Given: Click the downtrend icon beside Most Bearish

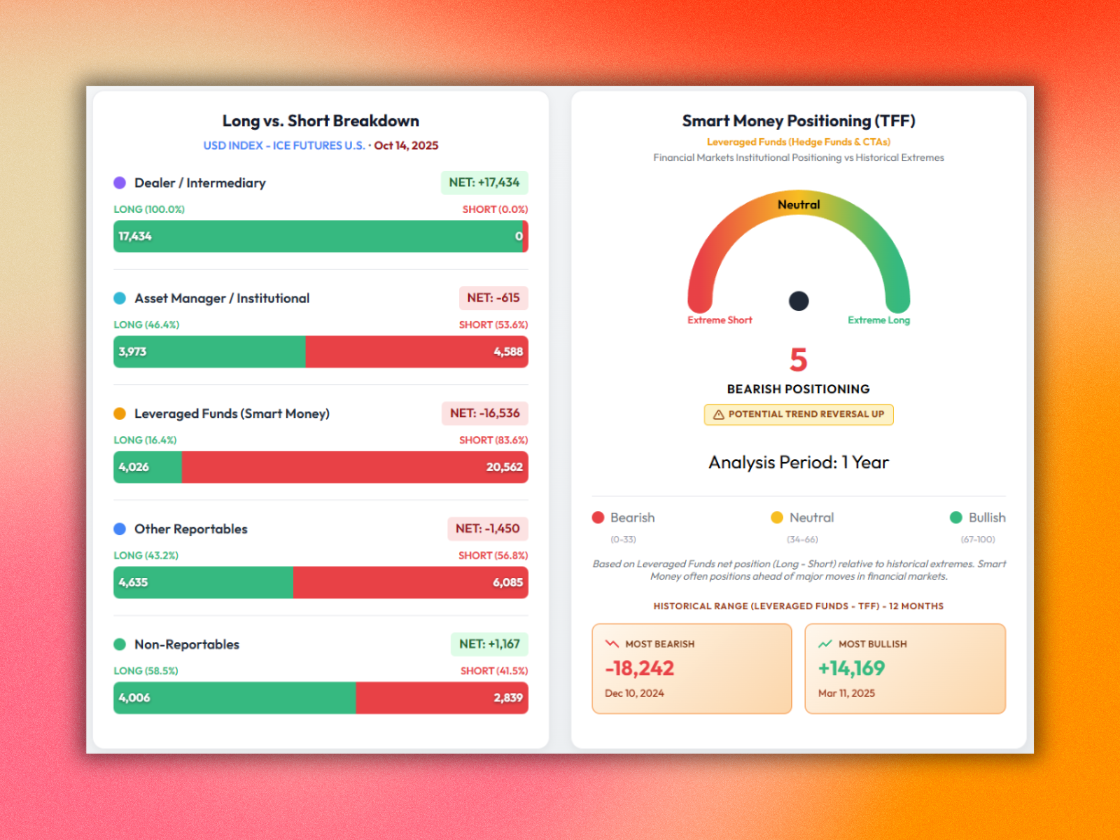Looking at the screenshot, I should (x=612, y=644).
